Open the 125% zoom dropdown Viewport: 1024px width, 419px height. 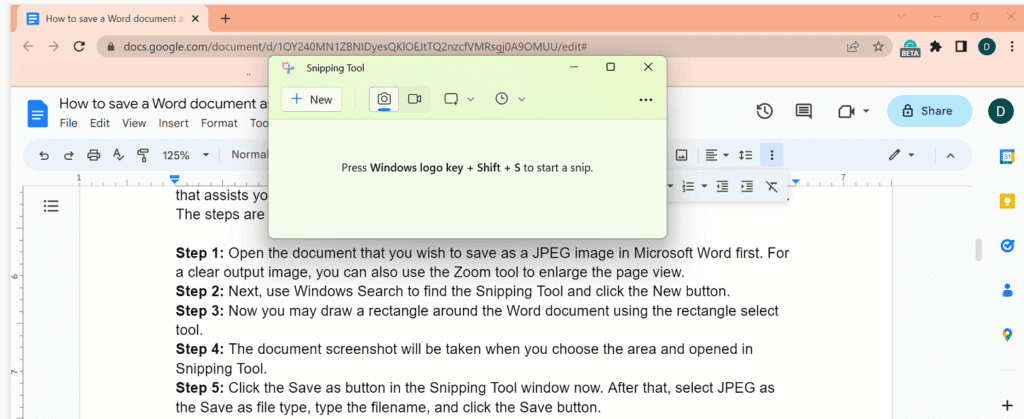tap(185, 155)
